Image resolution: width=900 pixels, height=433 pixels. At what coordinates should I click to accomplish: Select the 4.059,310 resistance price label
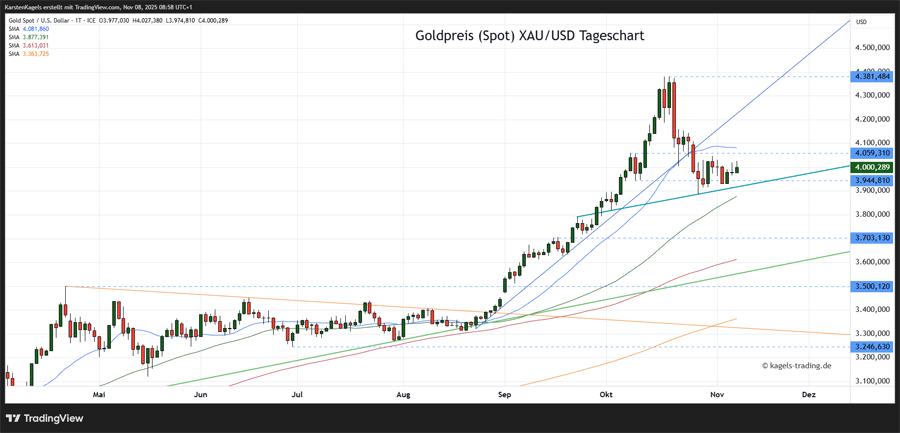coord(872,153)
